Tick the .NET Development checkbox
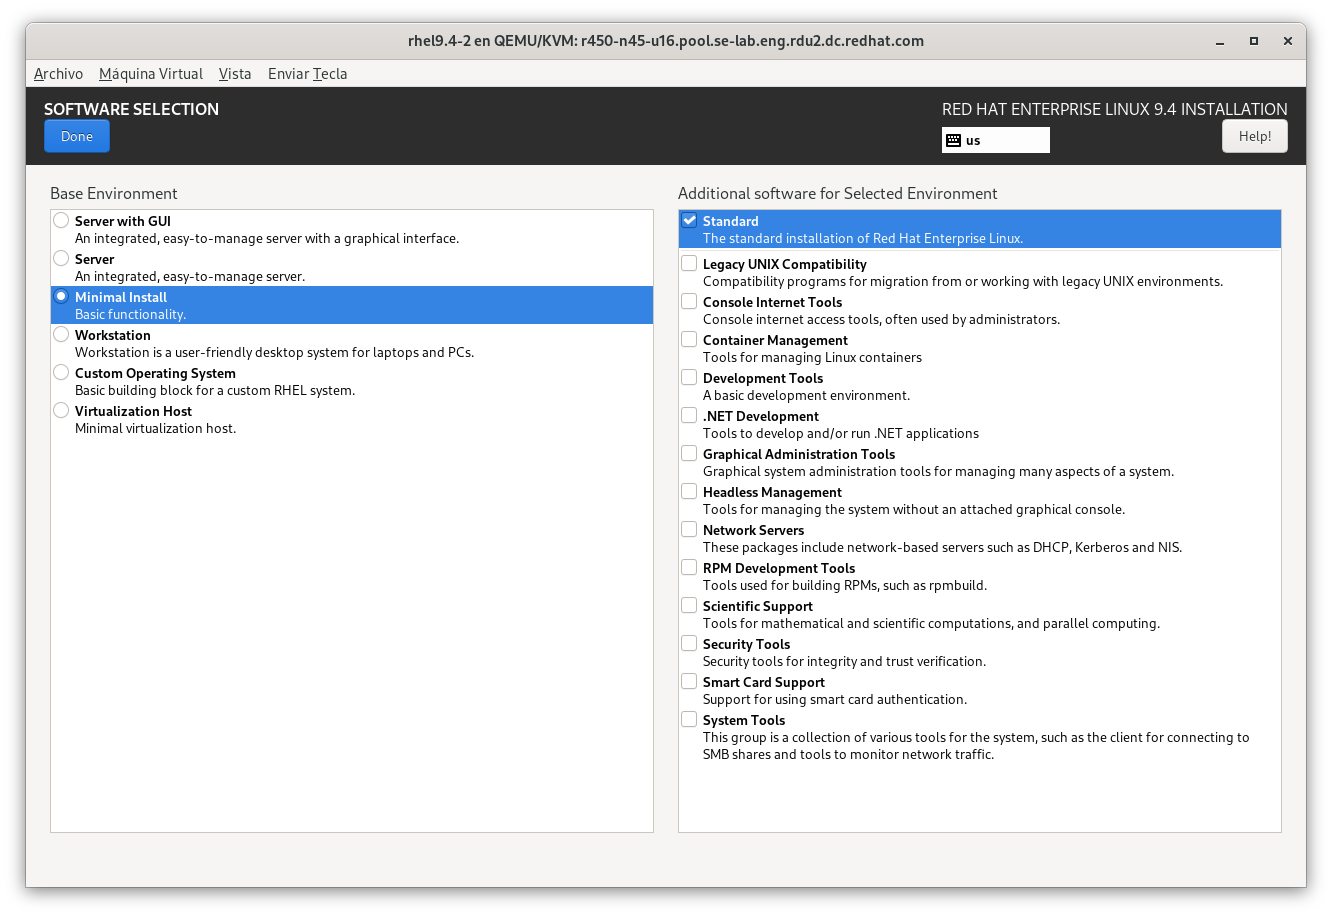 (x=689, y=415)
